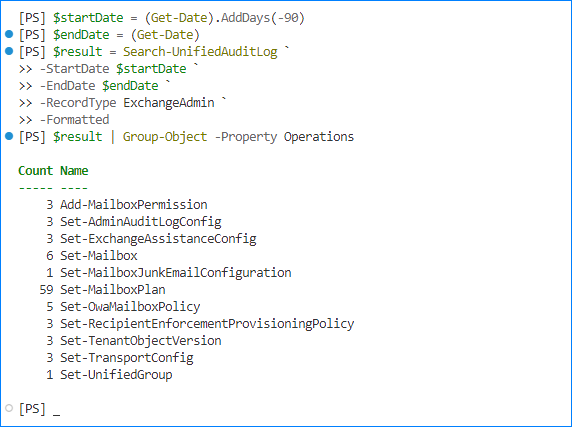Click blue marker beside Search-UnifiedAuditLog command
The height and width of the screenshot is (427, 572).
(9, 51)
